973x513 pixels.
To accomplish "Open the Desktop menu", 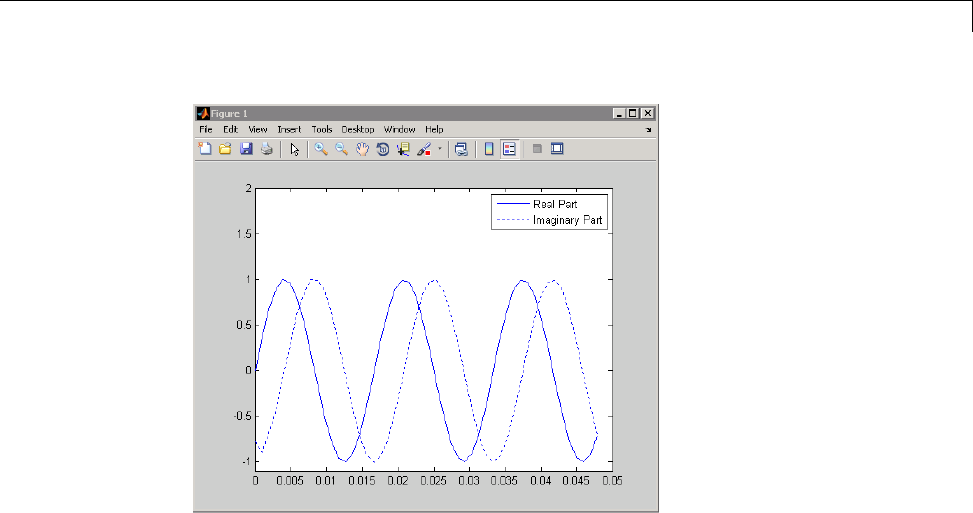I will coord(357,130).
